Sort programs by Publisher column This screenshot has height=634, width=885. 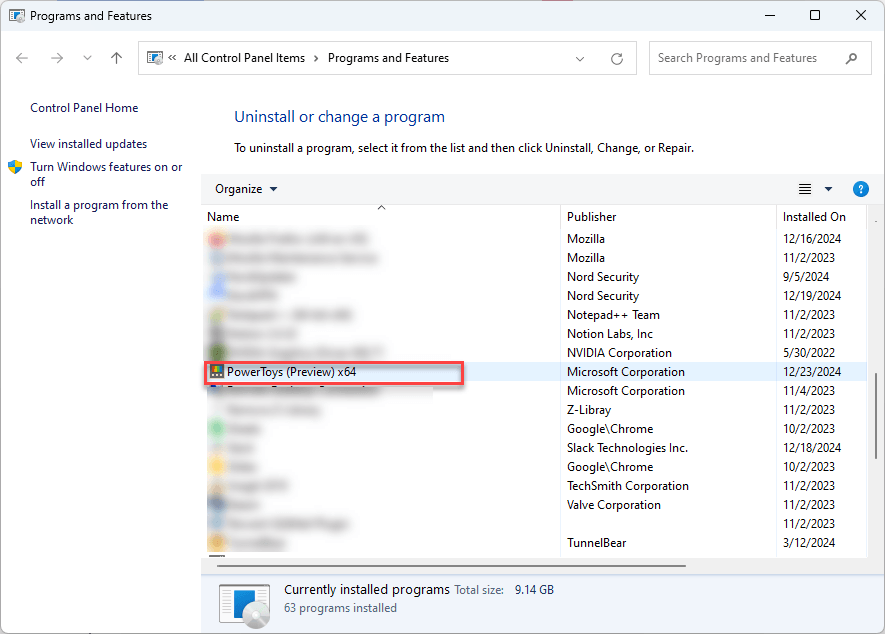coord(591,217)
